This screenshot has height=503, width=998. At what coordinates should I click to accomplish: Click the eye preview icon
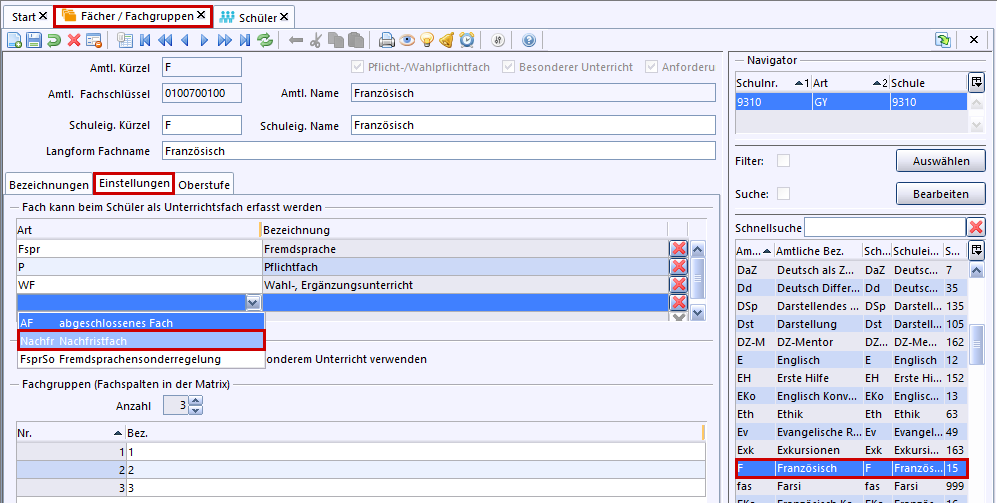click(407, 40)
